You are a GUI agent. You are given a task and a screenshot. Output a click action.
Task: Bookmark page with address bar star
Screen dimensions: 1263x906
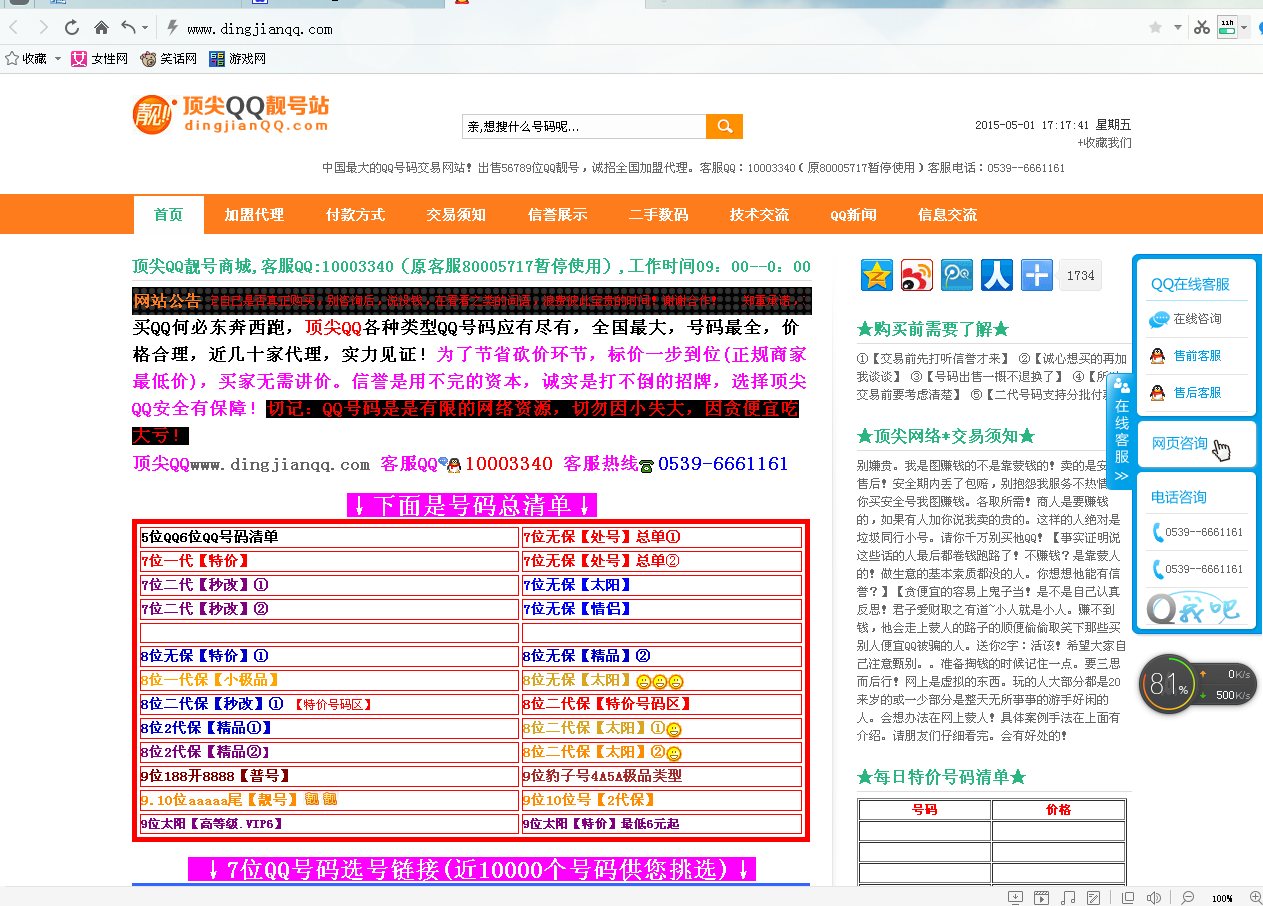[1155, 28]
